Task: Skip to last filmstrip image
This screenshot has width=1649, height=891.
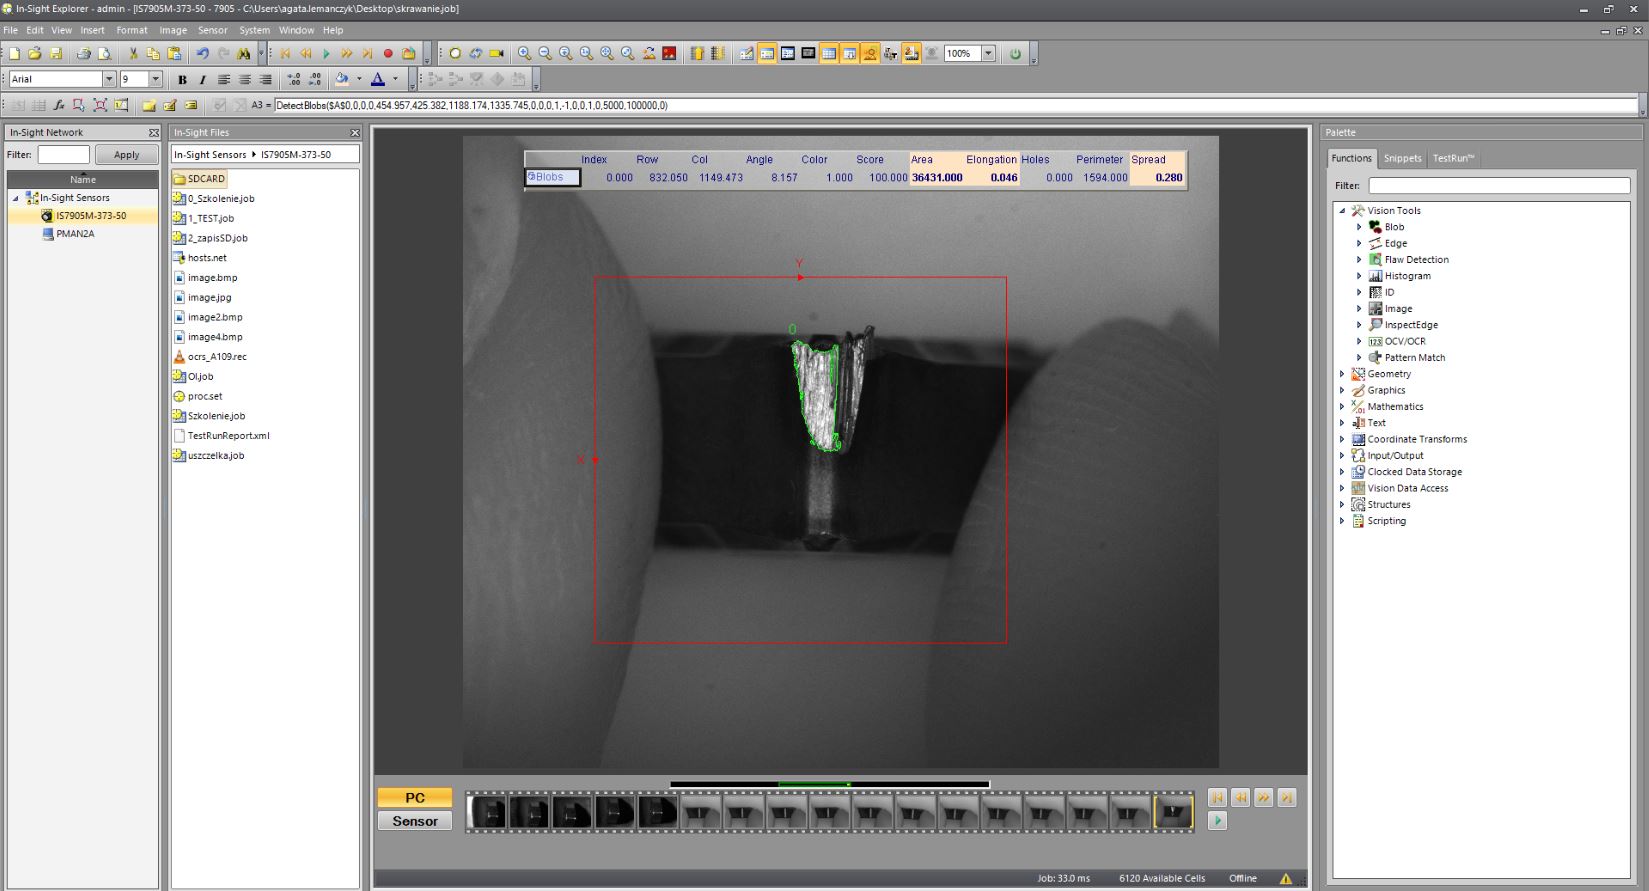Action: pos(1287,797)
